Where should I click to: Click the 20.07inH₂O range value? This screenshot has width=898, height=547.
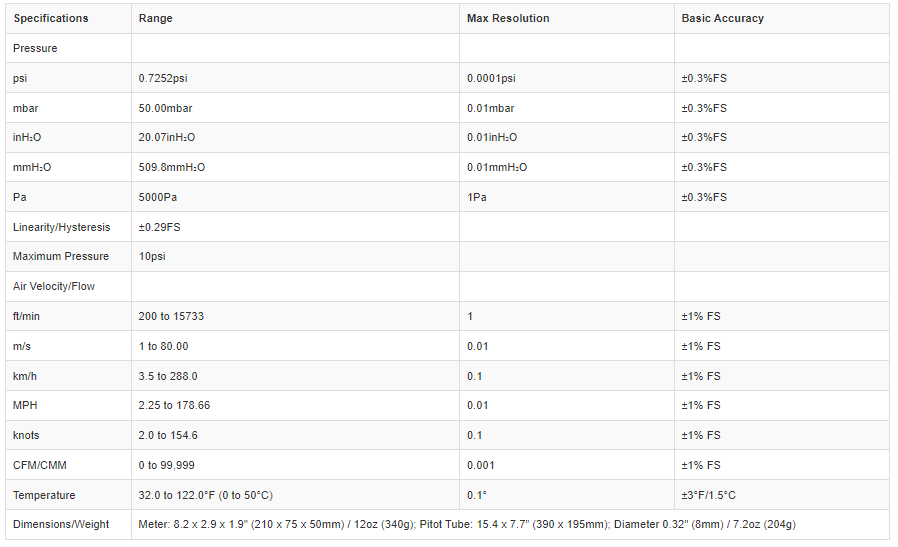(167, 137)
